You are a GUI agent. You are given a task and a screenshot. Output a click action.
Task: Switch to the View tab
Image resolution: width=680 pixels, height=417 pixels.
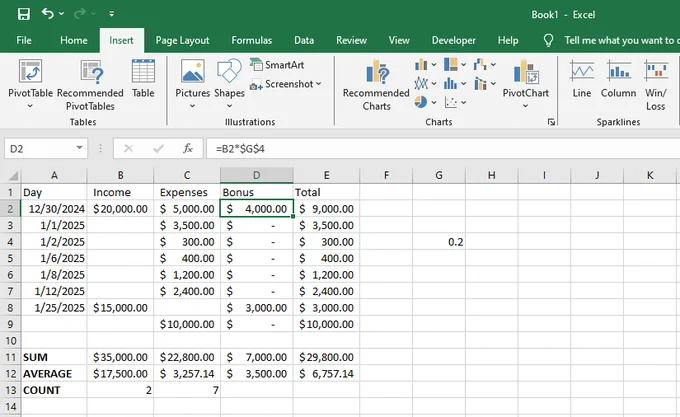399,40
